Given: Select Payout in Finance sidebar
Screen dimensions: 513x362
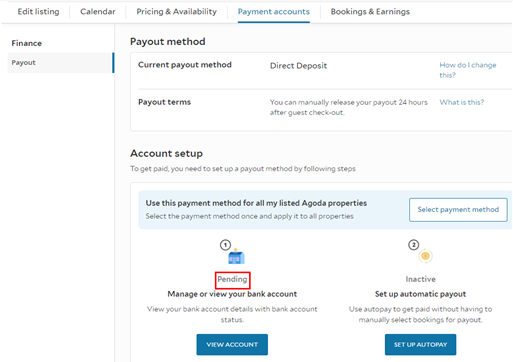Looking at the screenshot, I should point(60,63).
